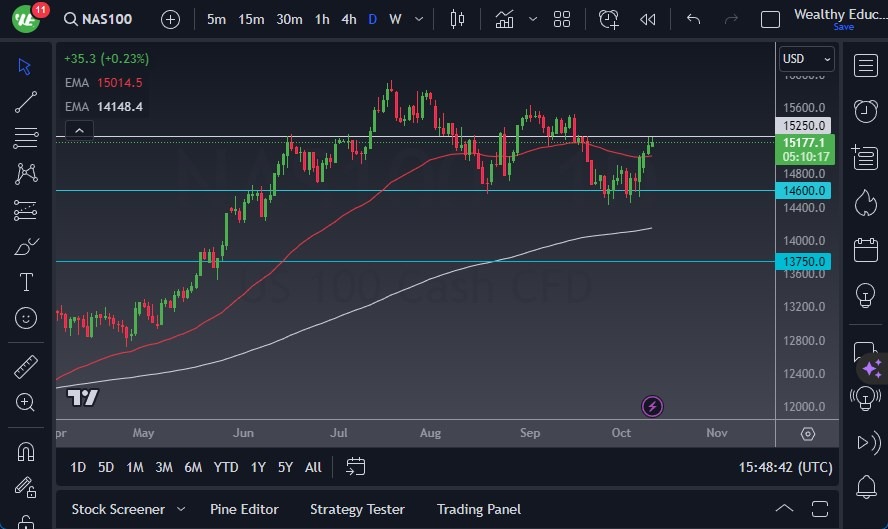Set chart range to YTD
Screen dimensions: 888x529
click(226, 467)
